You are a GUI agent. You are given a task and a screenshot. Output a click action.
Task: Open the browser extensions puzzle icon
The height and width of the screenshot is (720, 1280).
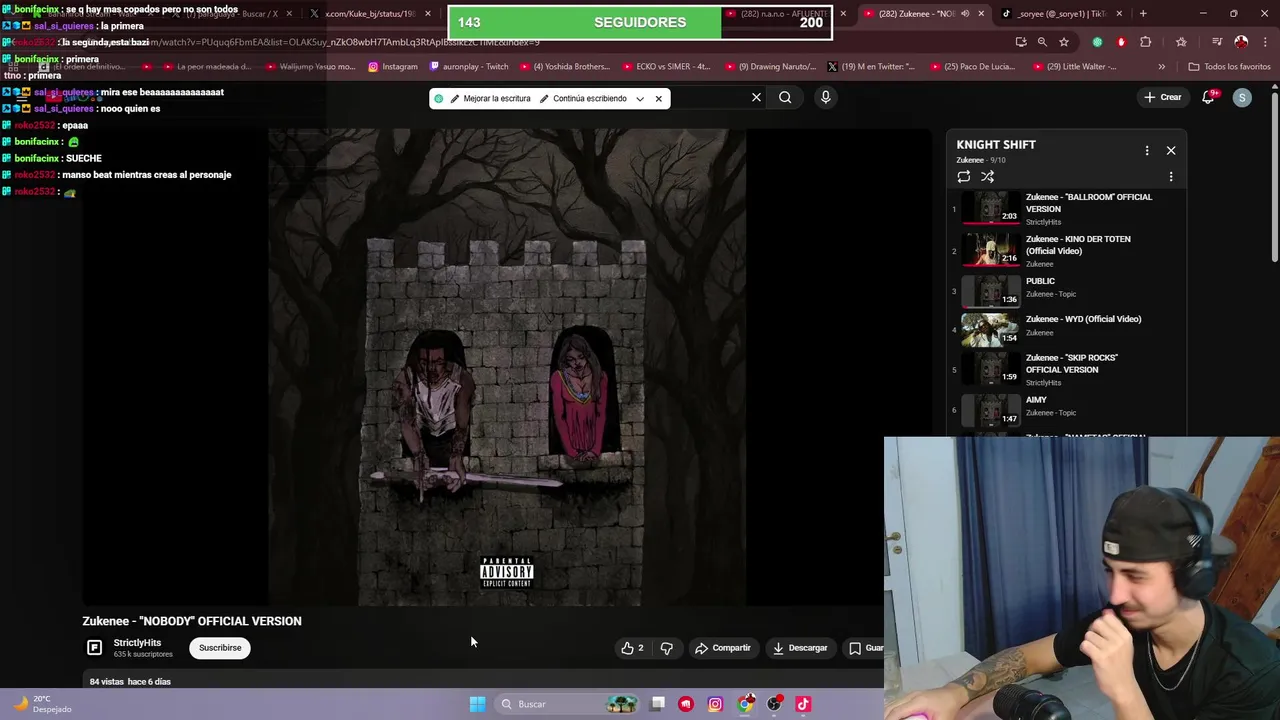pyautogui.click(x=1146, y=42)
